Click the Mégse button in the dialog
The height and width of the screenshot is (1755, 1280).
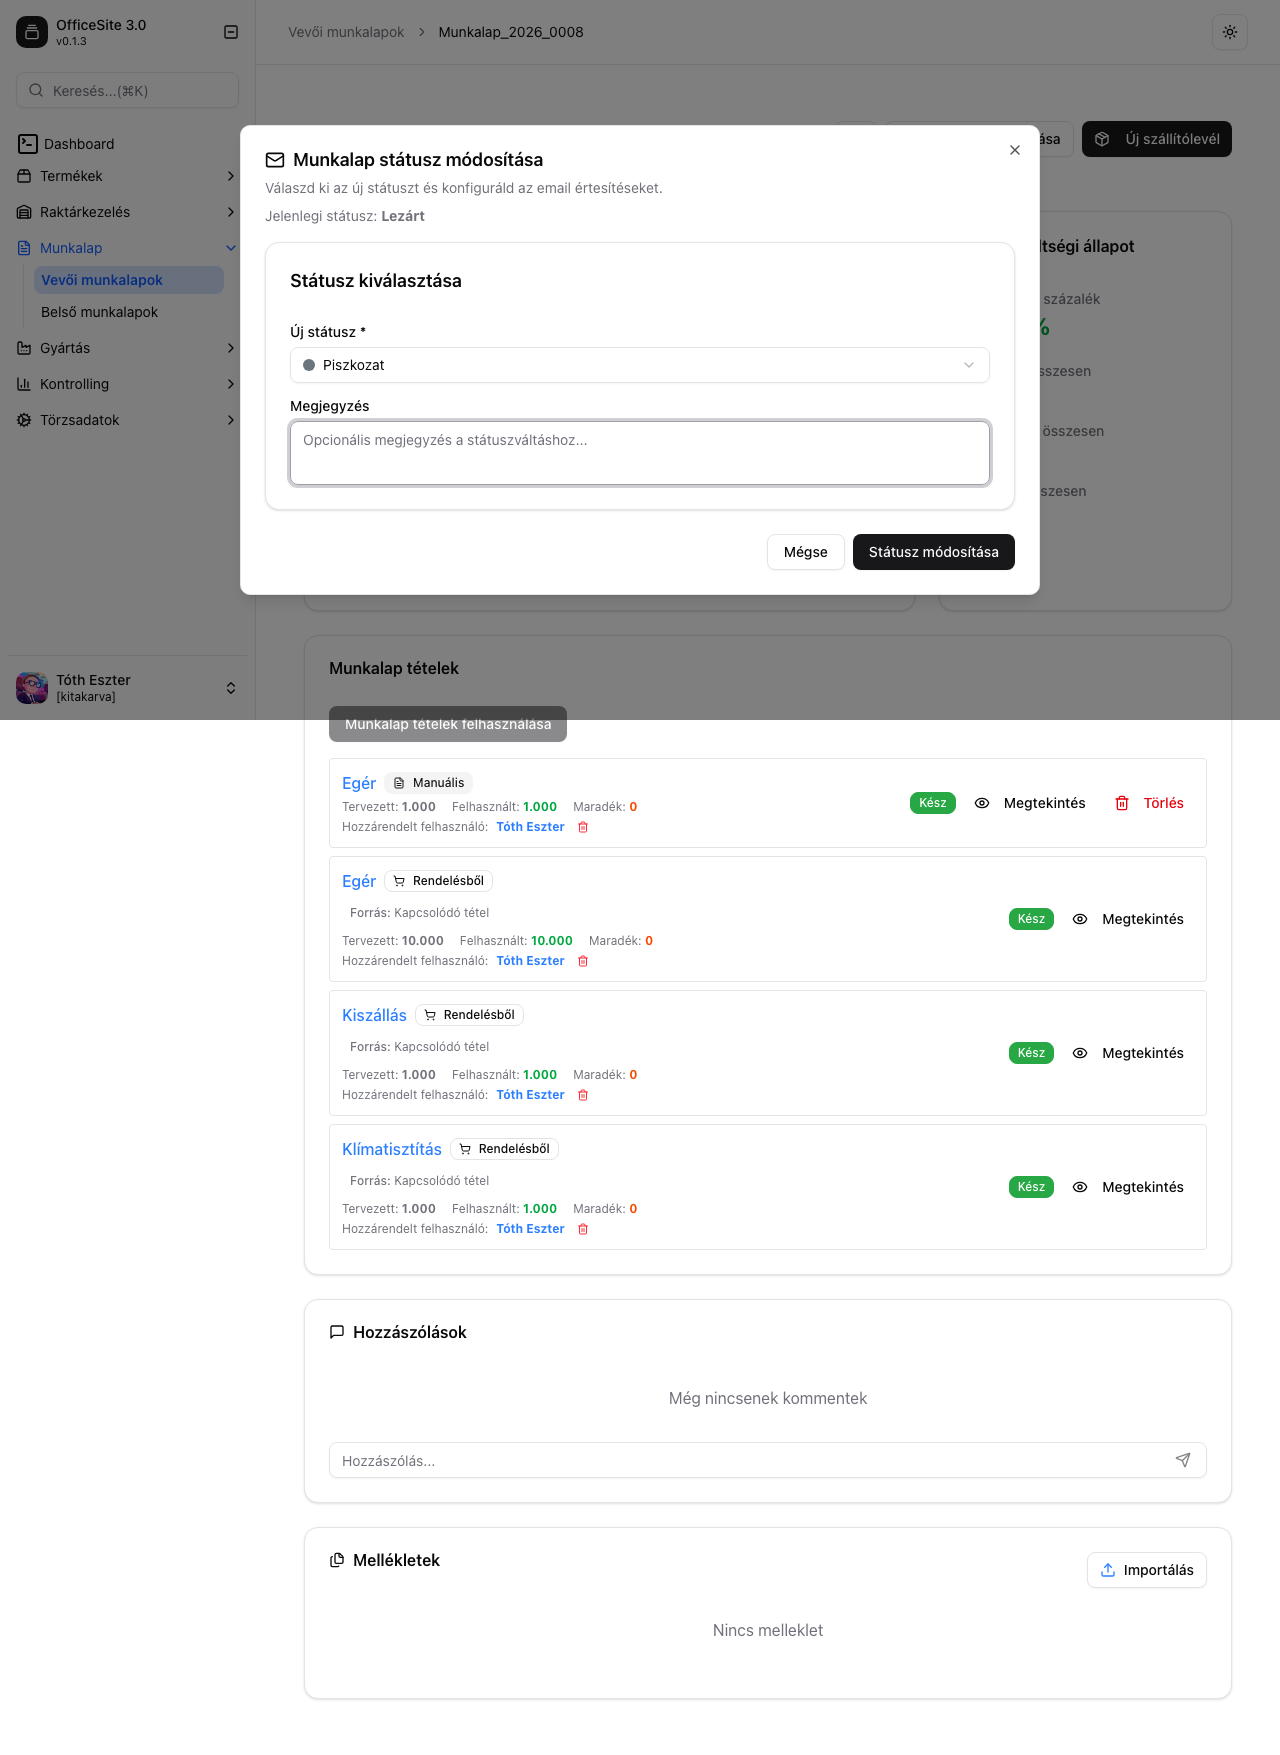(806, 552)
